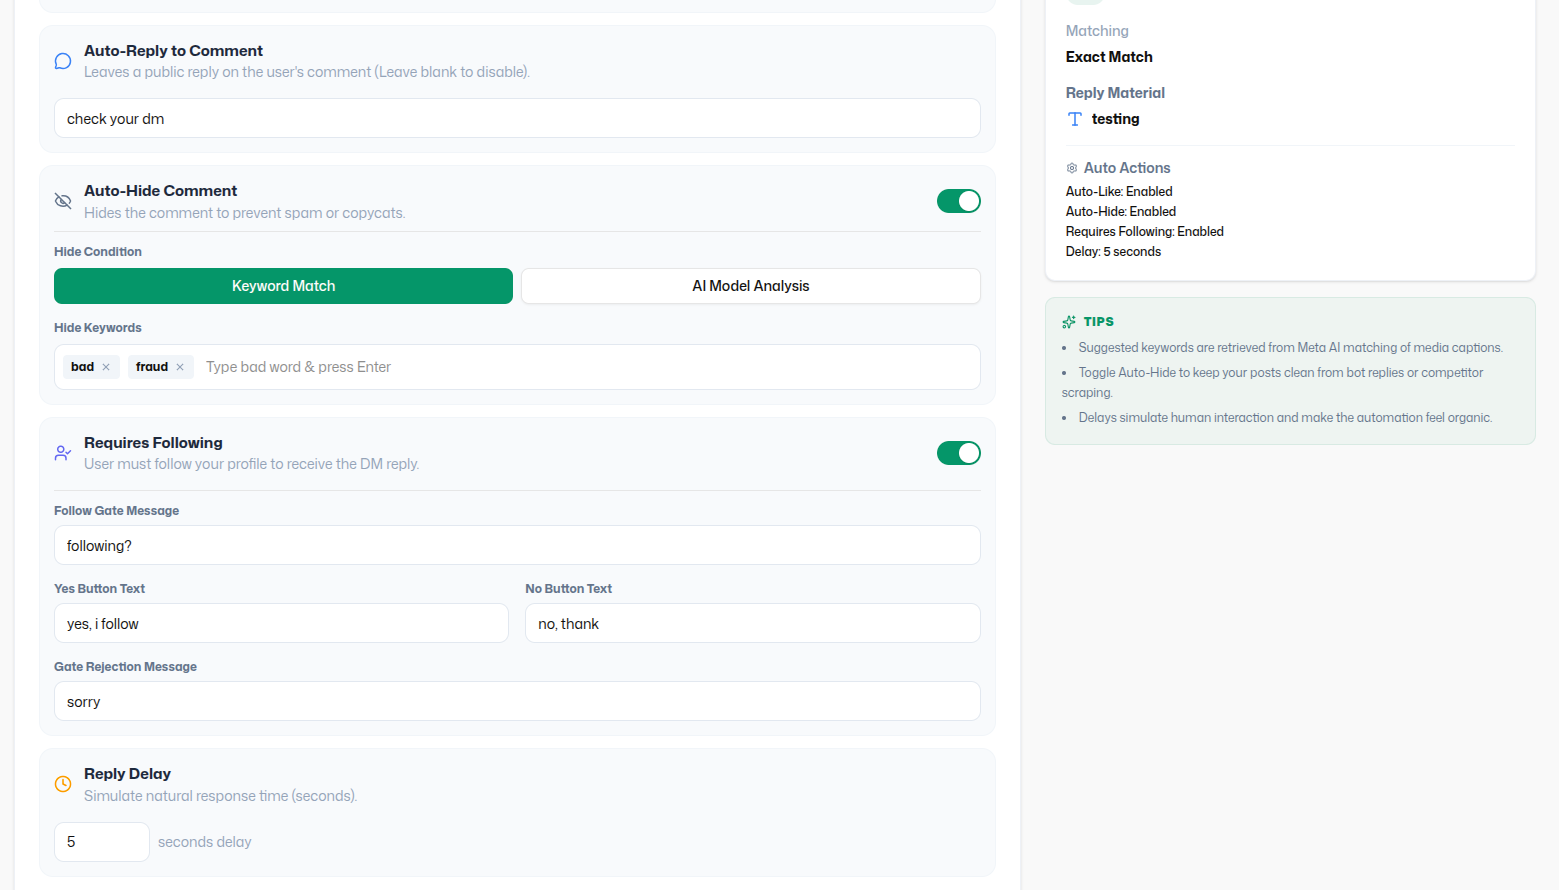Viewport: 1559px width, 890px height.
Task: Click the tip about suggested keywords
Action: click(x=1290, y=348)
